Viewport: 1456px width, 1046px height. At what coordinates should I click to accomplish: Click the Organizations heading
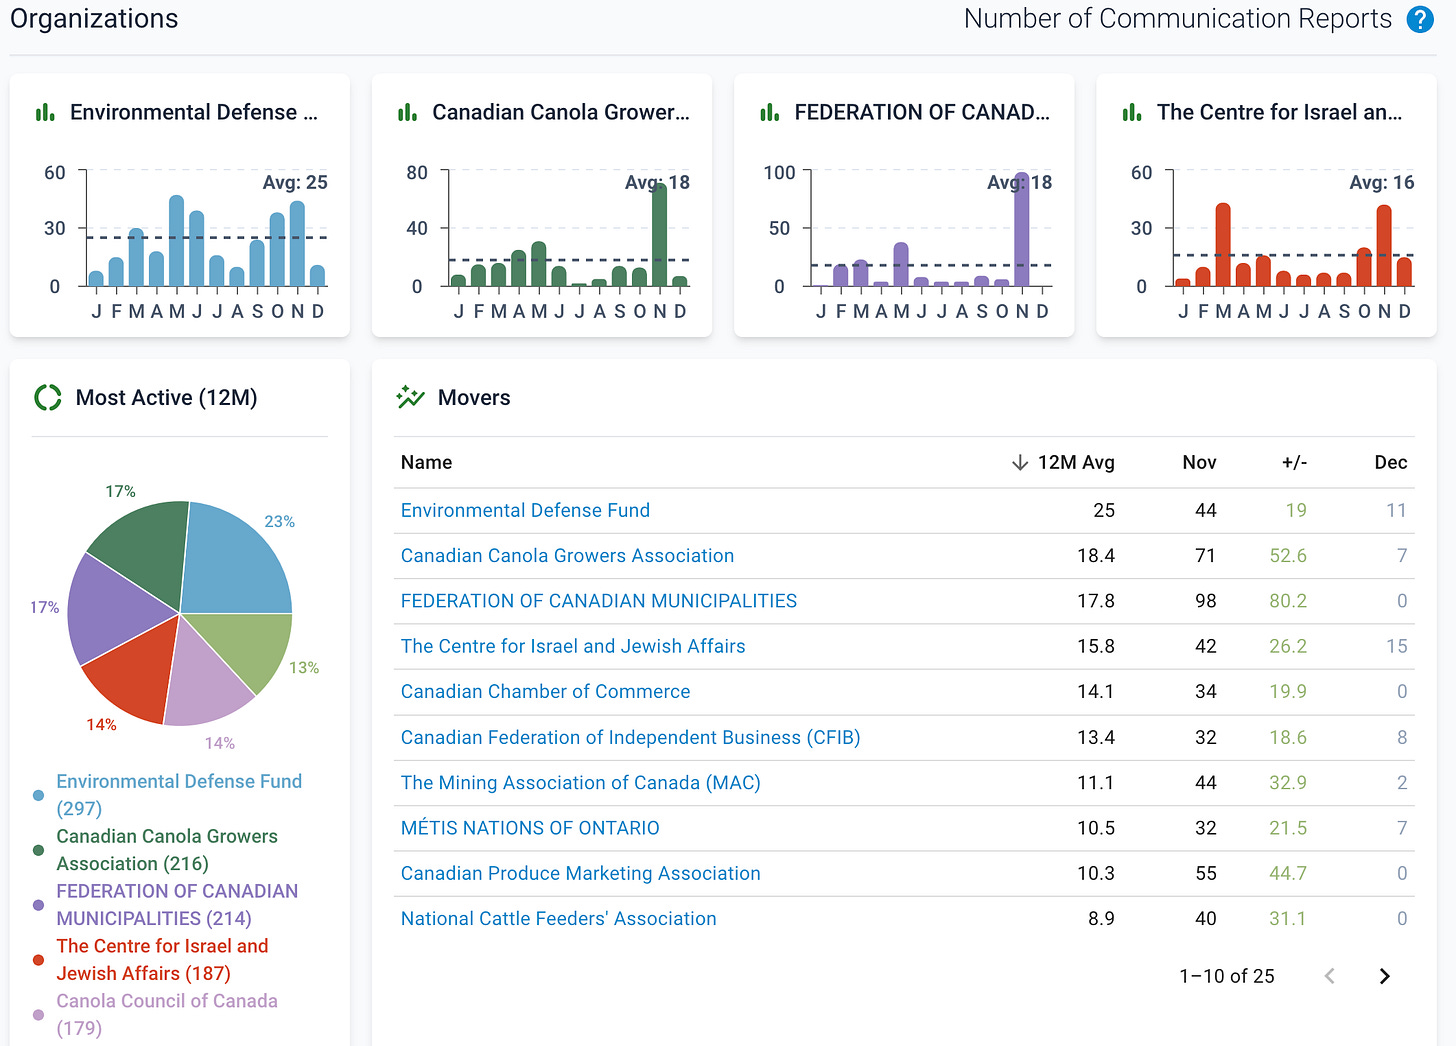tap(94, 19)
